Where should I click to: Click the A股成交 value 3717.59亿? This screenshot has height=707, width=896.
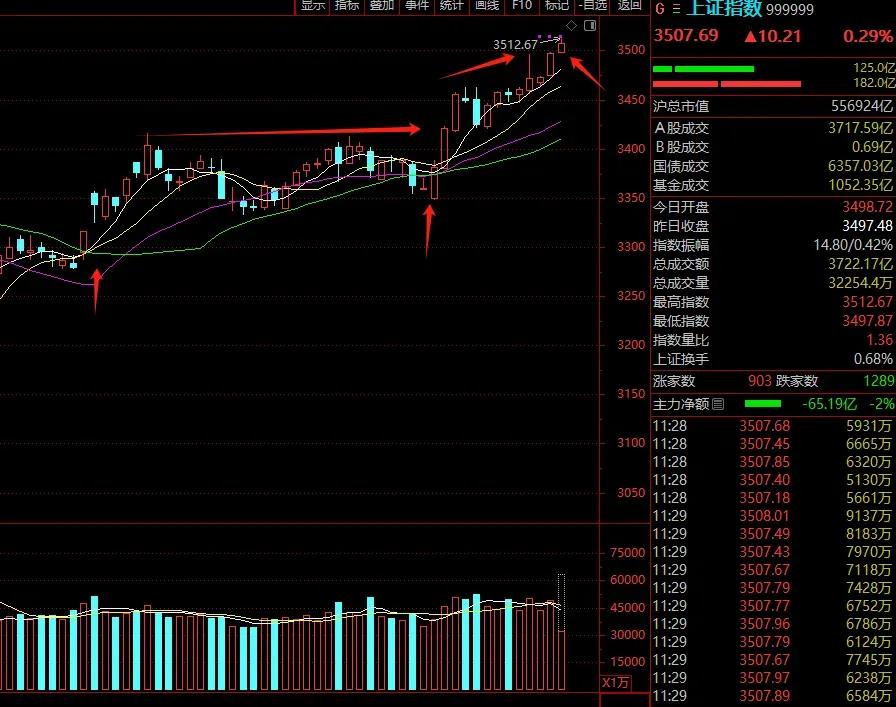tap(861, 128)
